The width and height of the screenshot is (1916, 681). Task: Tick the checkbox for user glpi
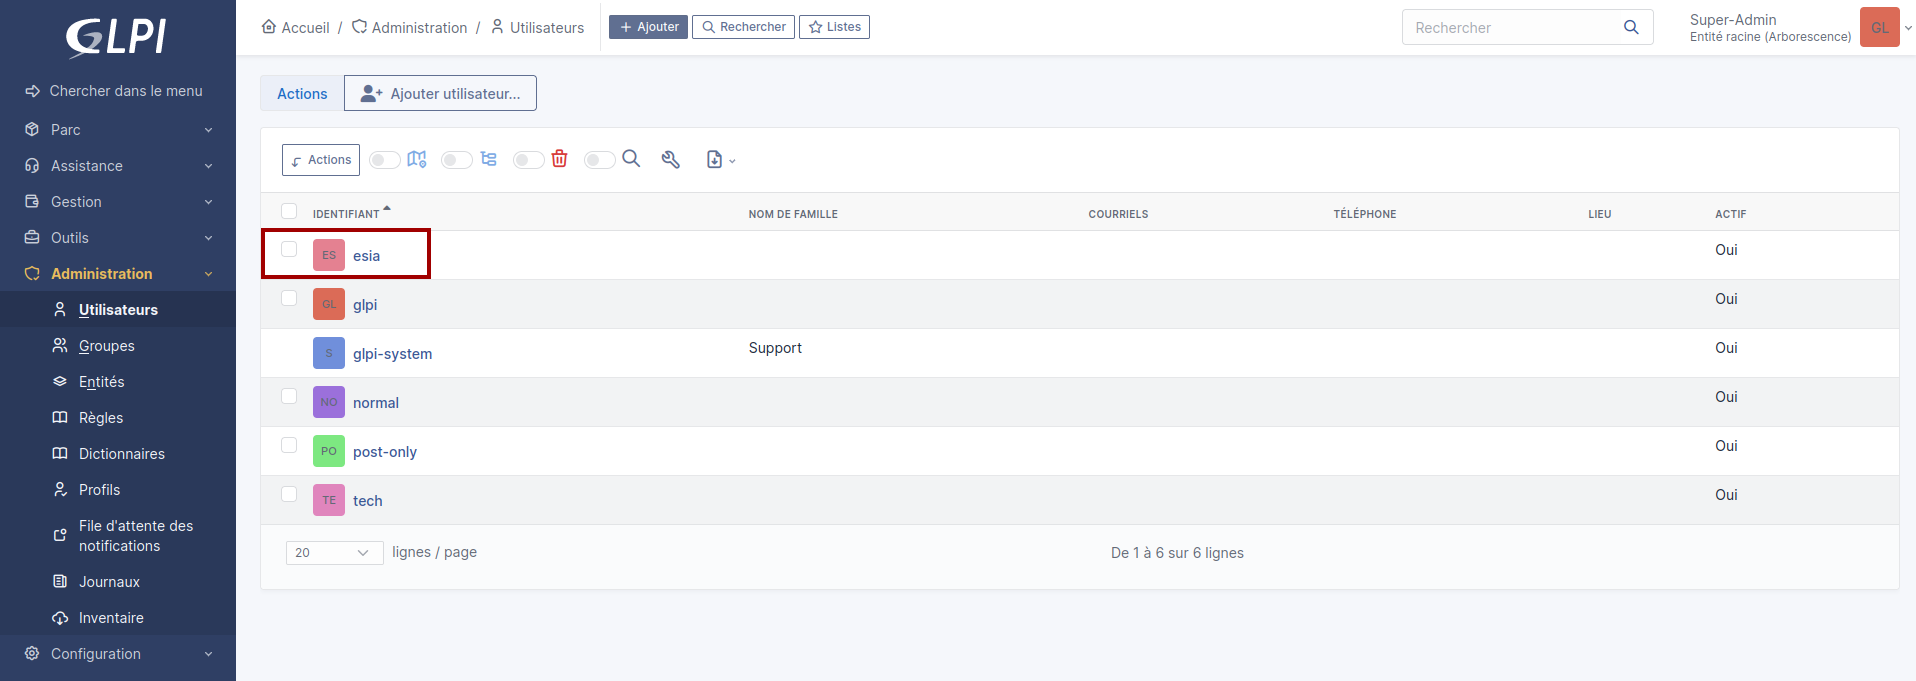pyautogui.click(x=289, y=298)
